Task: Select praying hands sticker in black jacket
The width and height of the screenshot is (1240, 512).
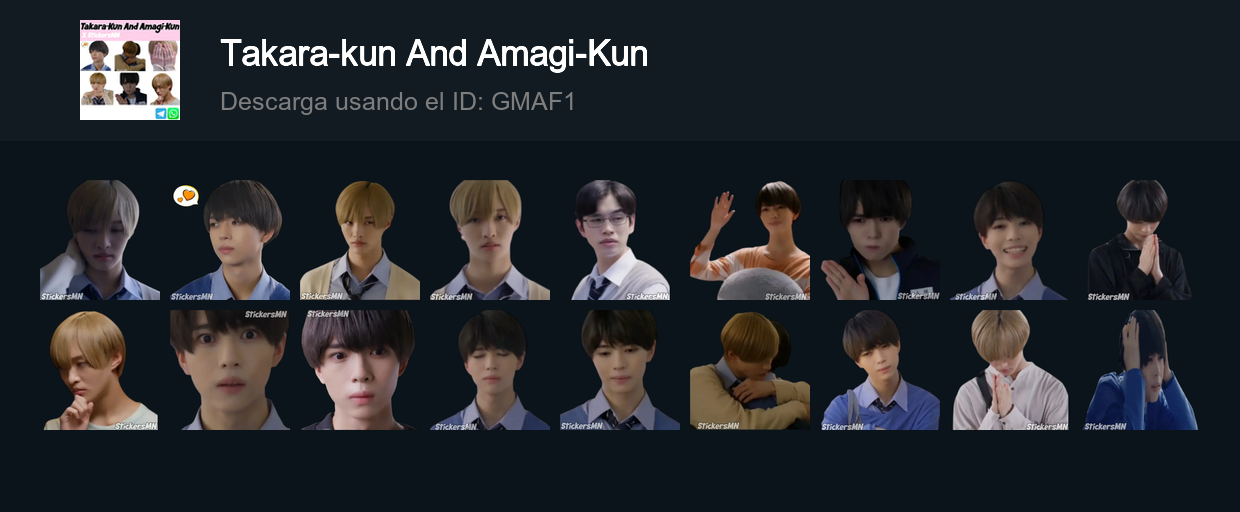Action: 1140,240
